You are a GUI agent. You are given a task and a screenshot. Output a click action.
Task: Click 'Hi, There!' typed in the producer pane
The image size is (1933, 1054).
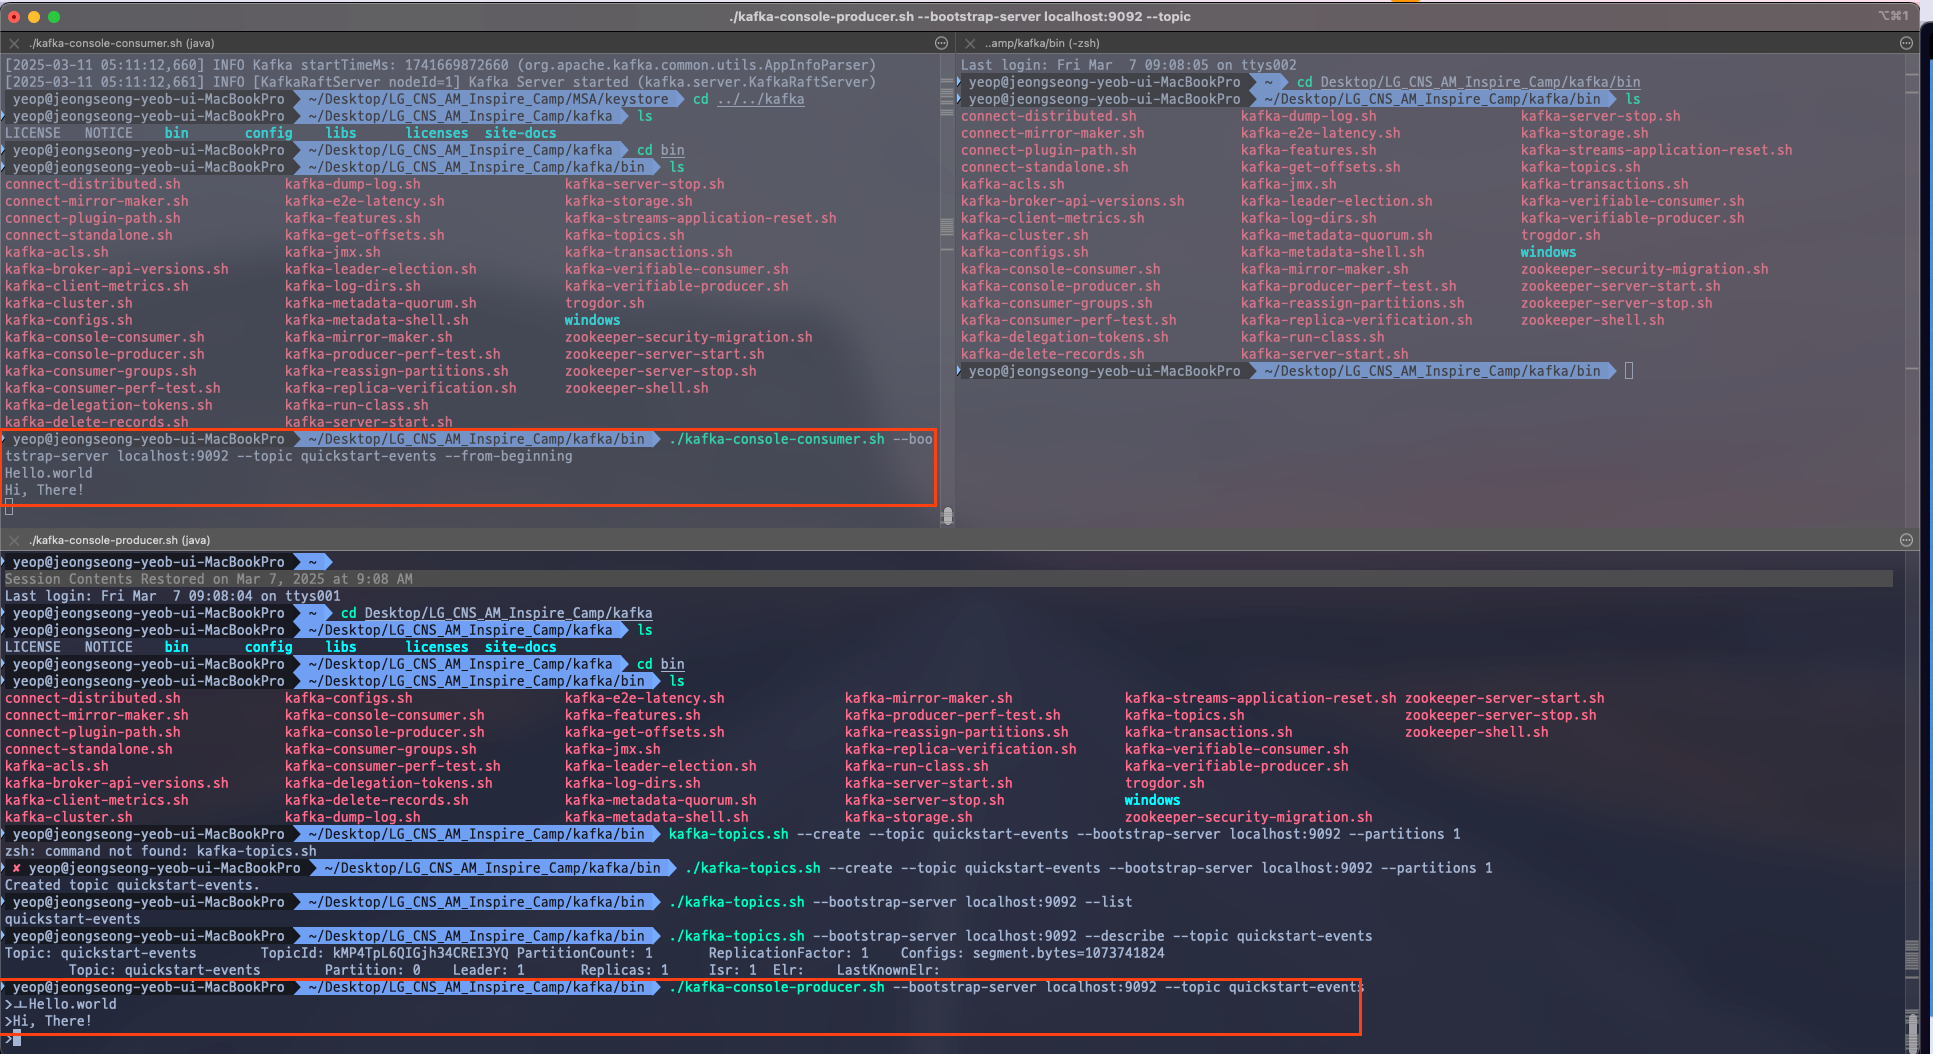[x=52, y=1021]
